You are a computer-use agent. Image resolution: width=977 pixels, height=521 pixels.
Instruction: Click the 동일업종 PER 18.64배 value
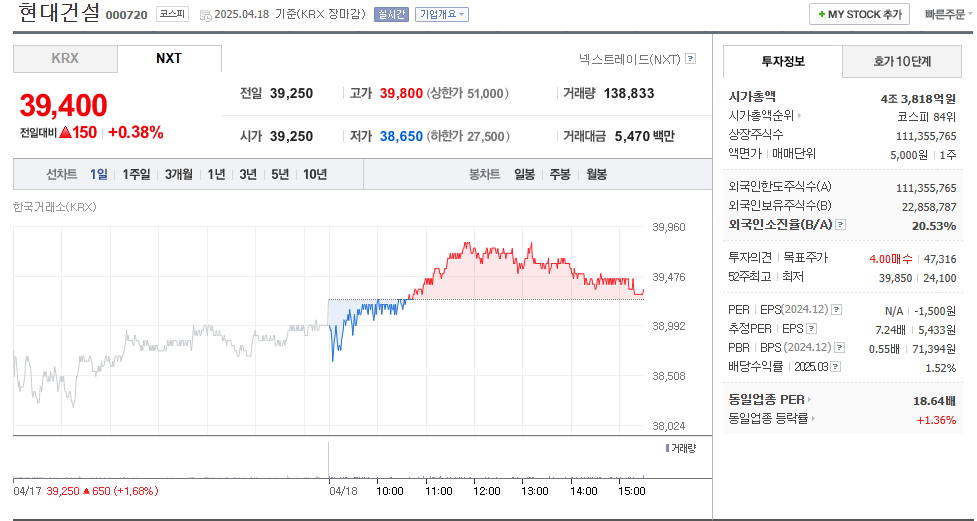(x=934, y=400)
